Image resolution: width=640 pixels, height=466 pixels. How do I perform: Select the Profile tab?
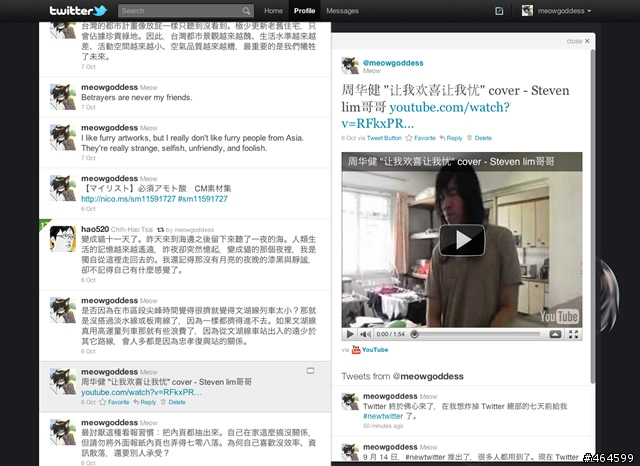(x=304, y=11)
